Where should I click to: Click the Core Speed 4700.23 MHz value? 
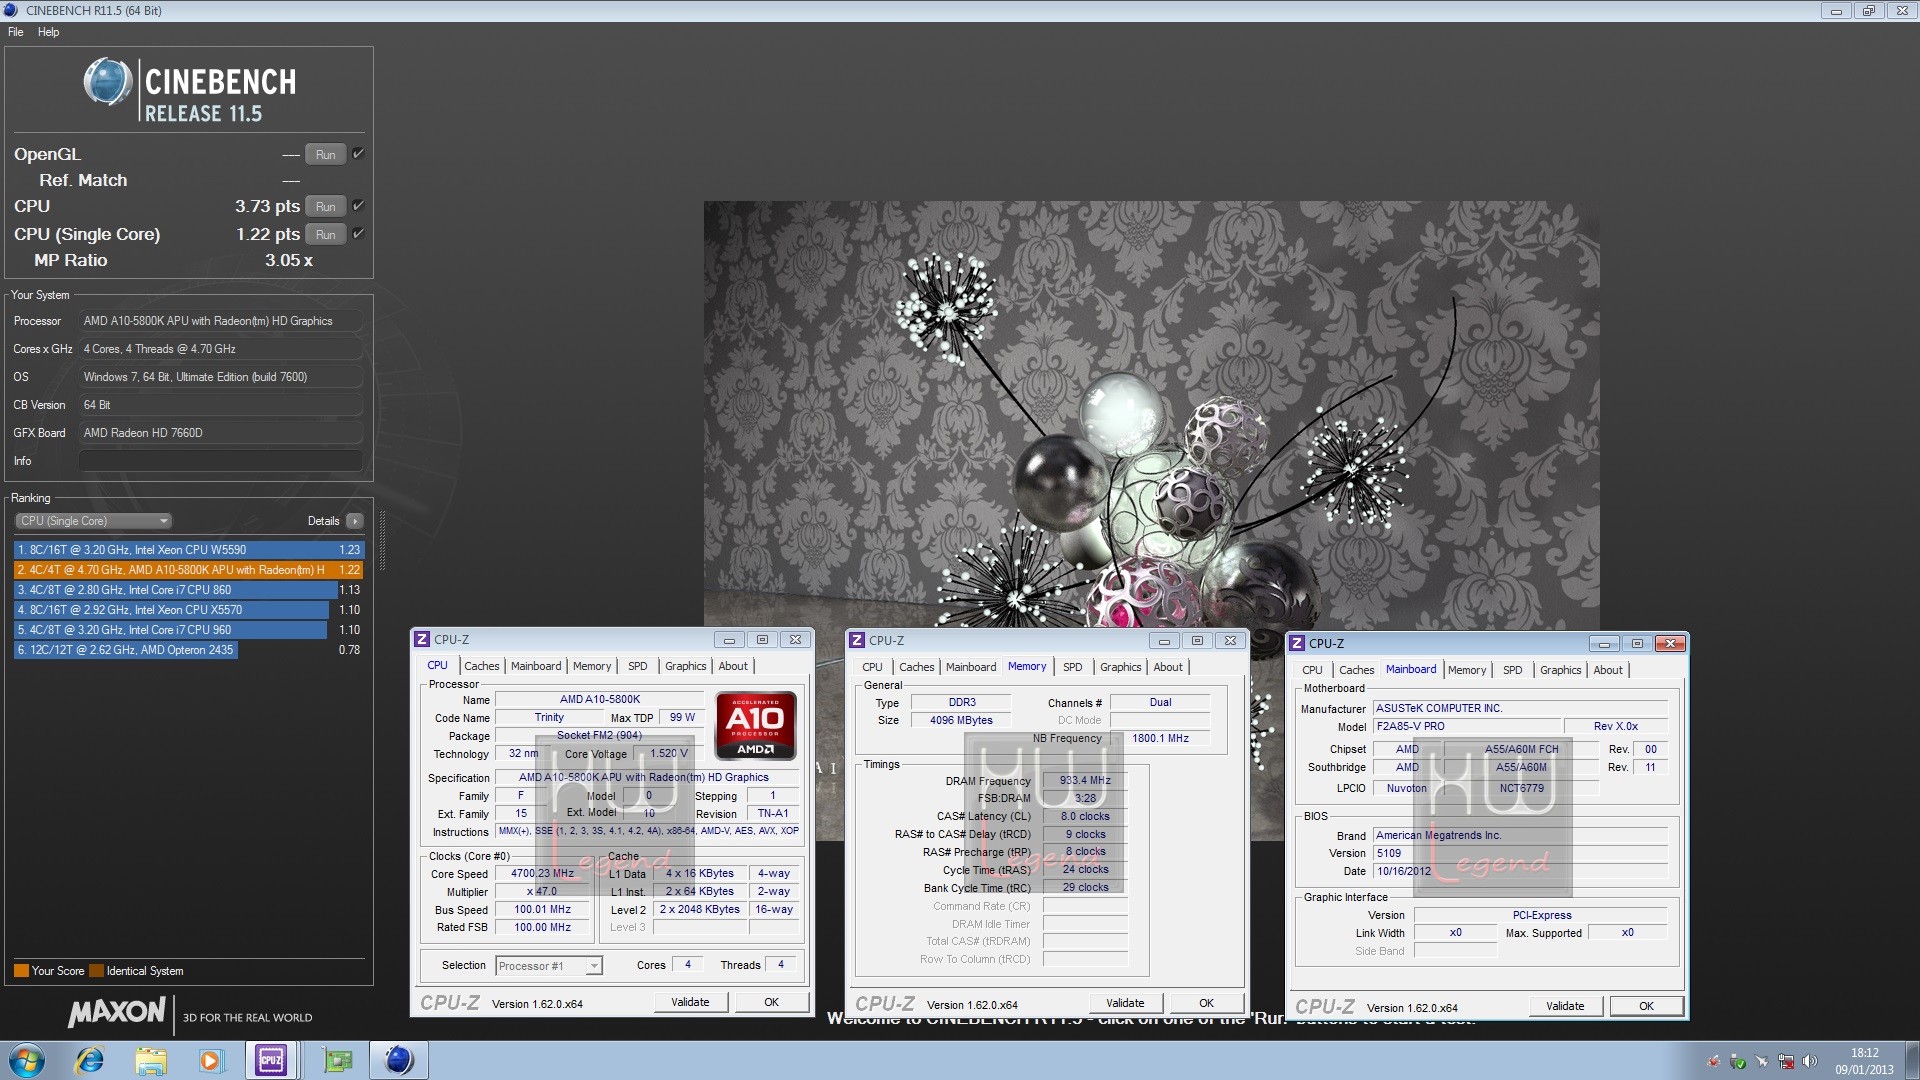(542, 873)
